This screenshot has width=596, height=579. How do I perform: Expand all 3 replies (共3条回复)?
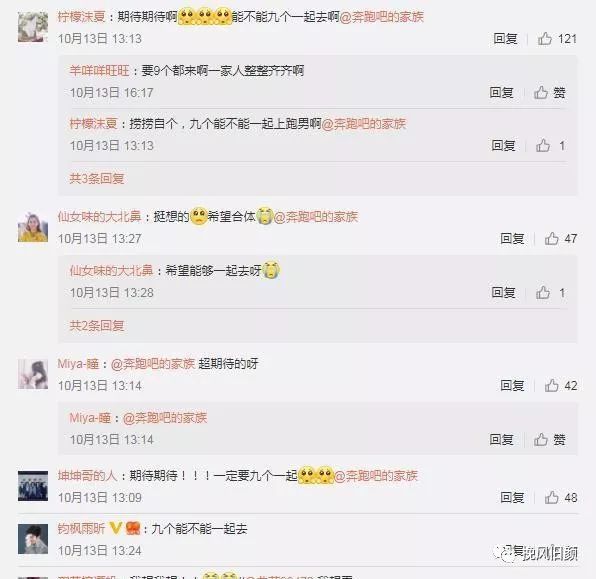(x=97, y=178)
